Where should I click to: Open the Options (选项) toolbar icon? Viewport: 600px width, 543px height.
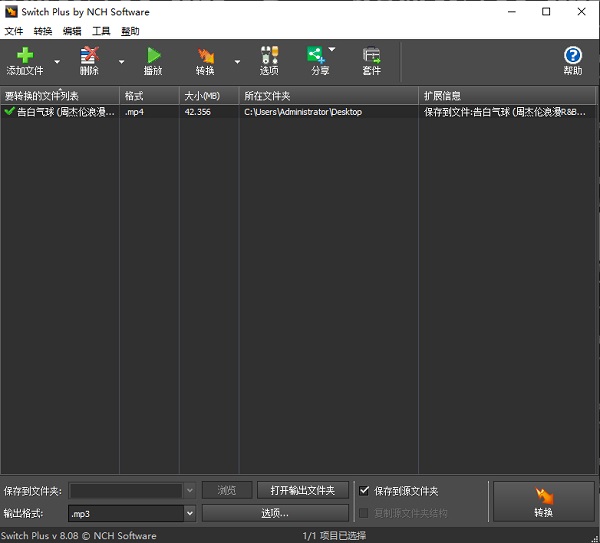(269, 55)
